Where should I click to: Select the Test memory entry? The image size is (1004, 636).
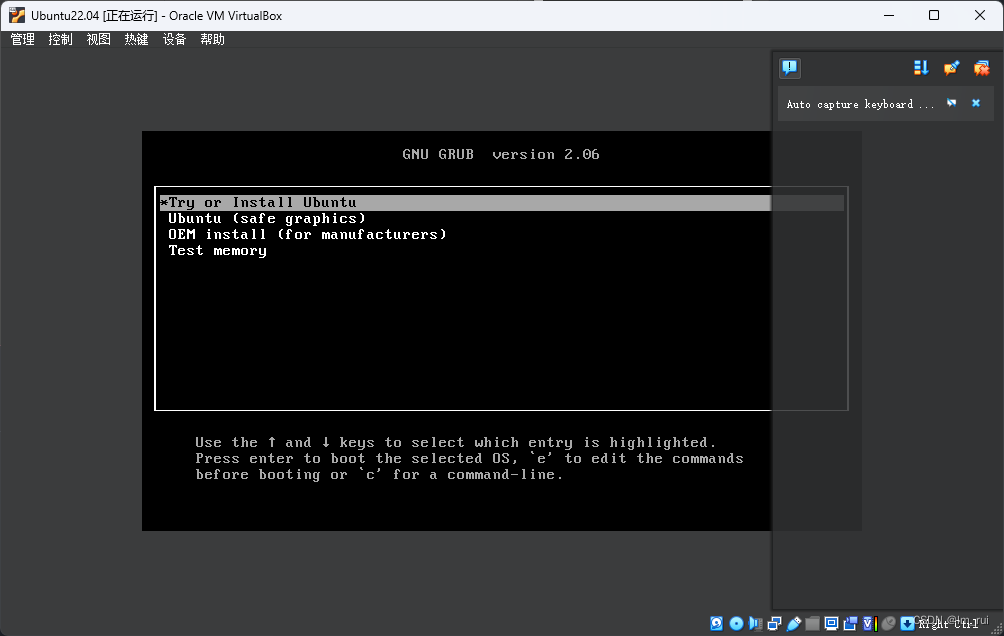point(217,251)
